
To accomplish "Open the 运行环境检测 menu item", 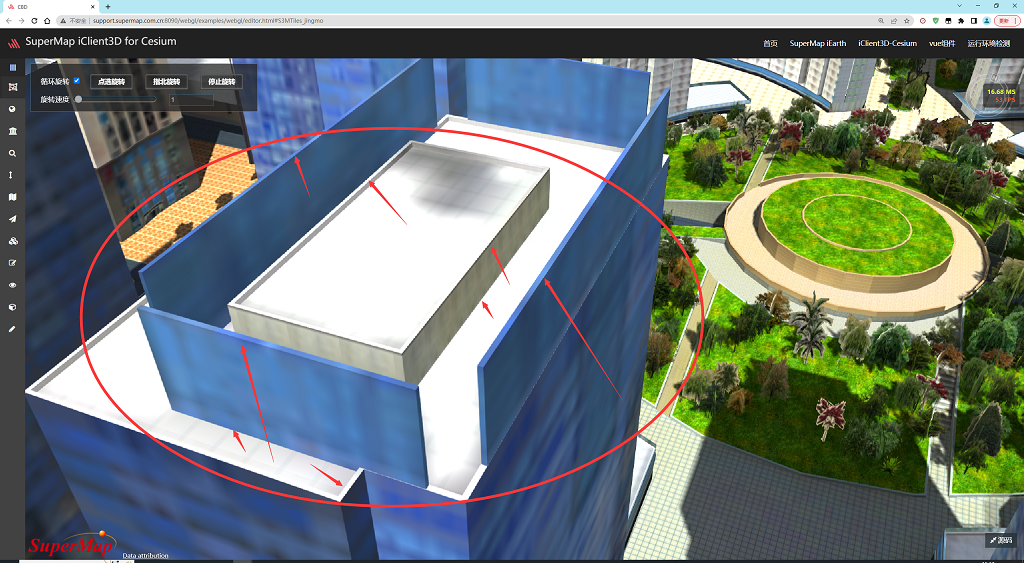I will pyautogui.click(x=989, y=43).
